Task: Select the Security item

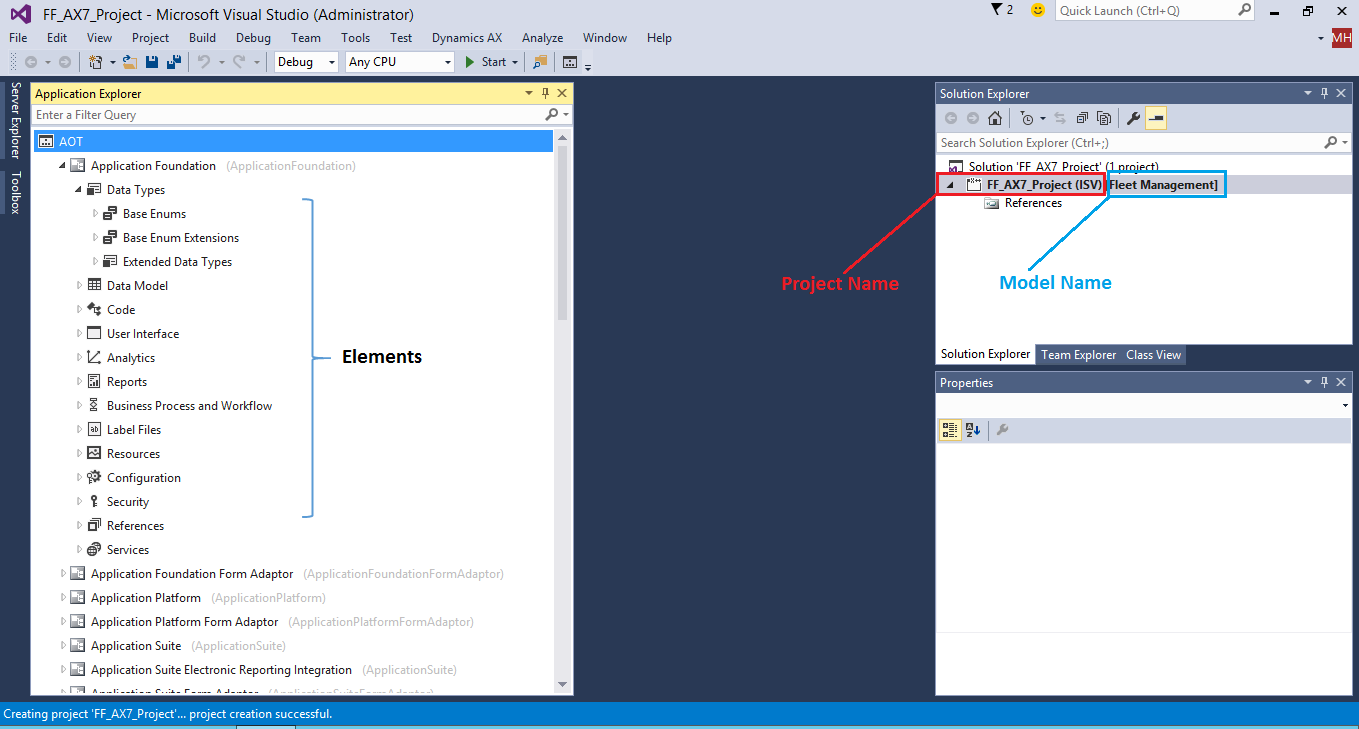Action: 128,502
